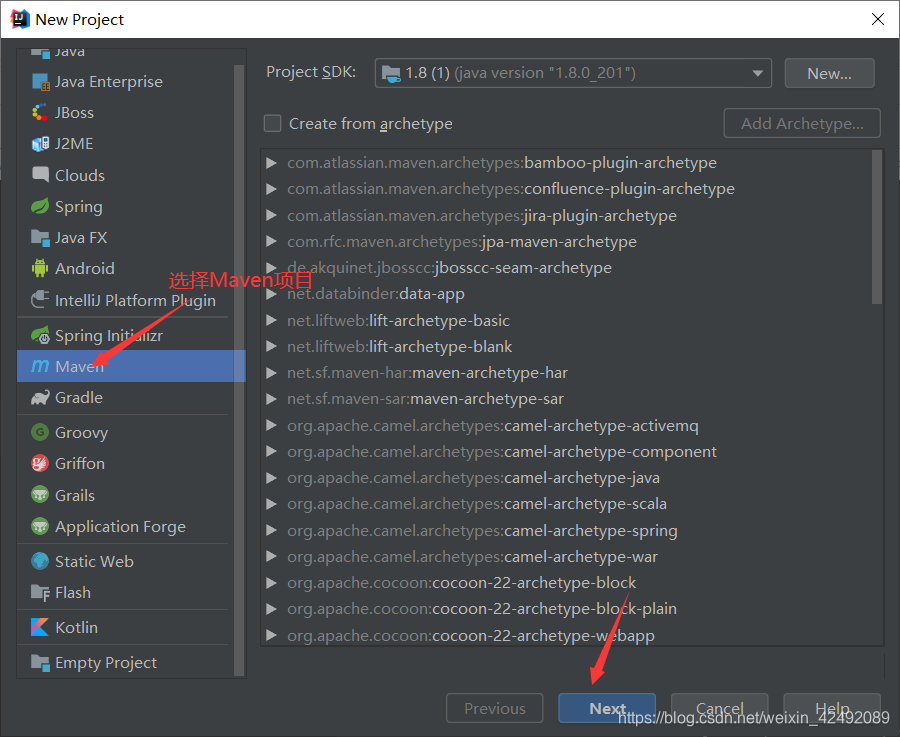Screen dimensions: 900x737
Task: Click the JBoss colorful dots icon
Action: (40, 113)
